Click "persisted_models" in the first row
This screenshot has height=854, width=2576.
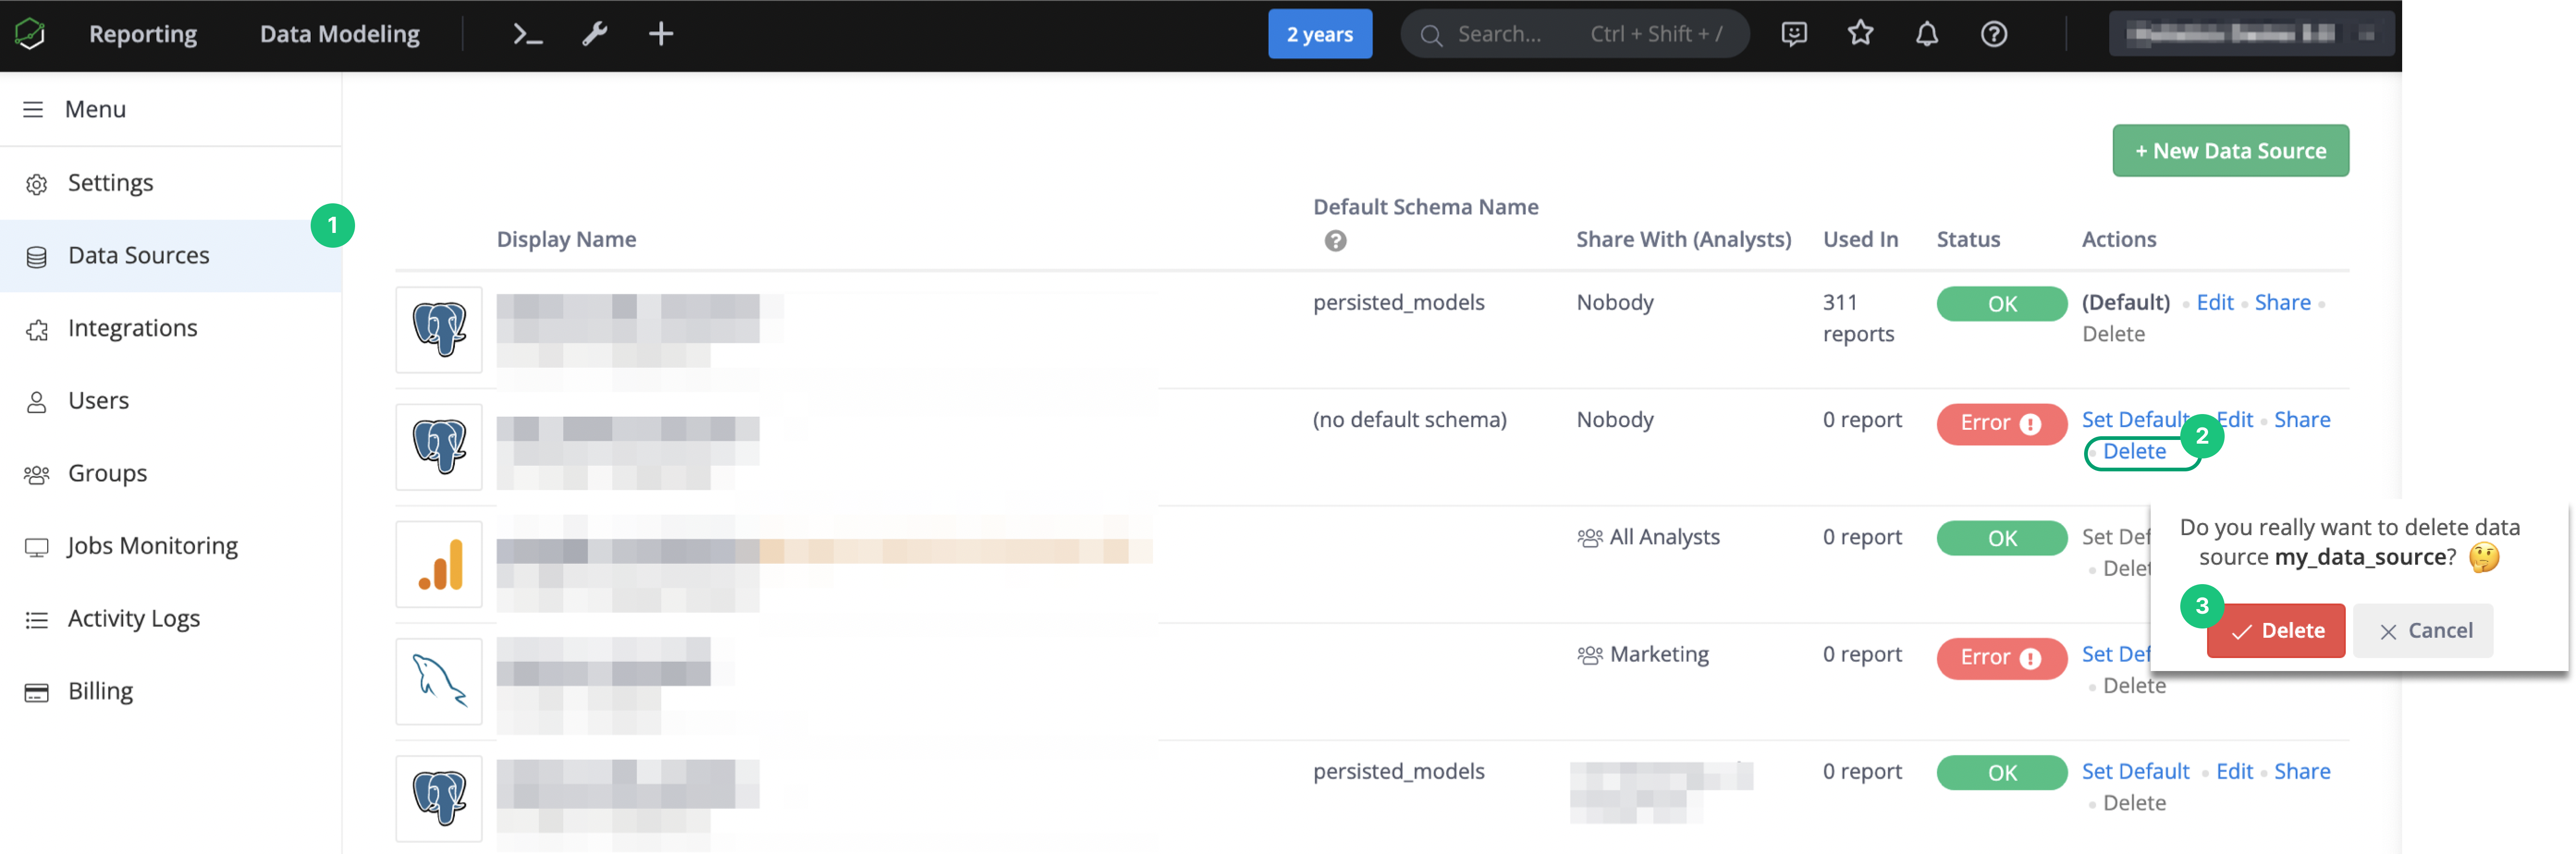pos(1398,303)
